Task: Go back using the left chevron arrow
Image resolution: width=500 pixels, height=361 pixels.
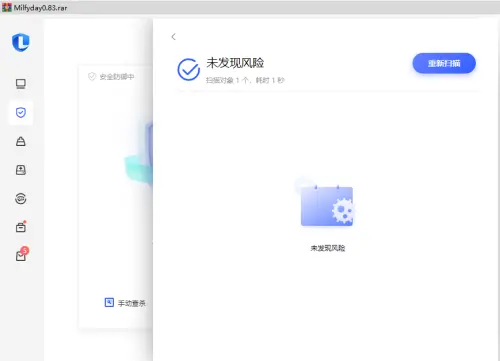Action: (173, 37)
